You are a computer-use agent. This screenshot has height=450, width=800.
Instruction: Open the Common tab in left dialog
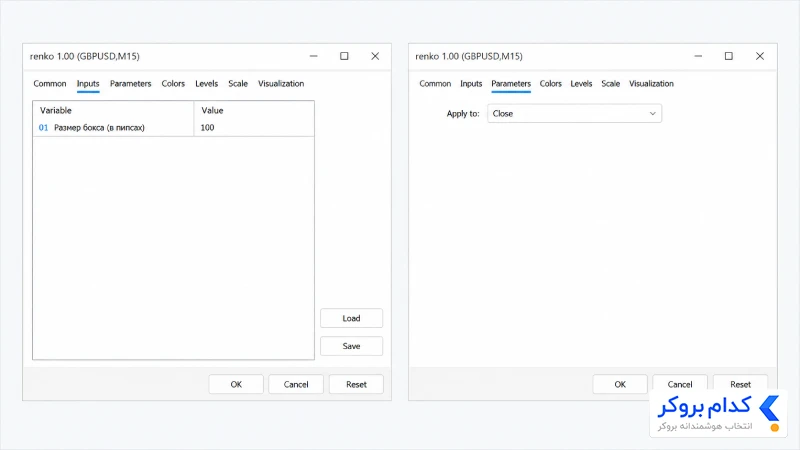tap(49, 84)
